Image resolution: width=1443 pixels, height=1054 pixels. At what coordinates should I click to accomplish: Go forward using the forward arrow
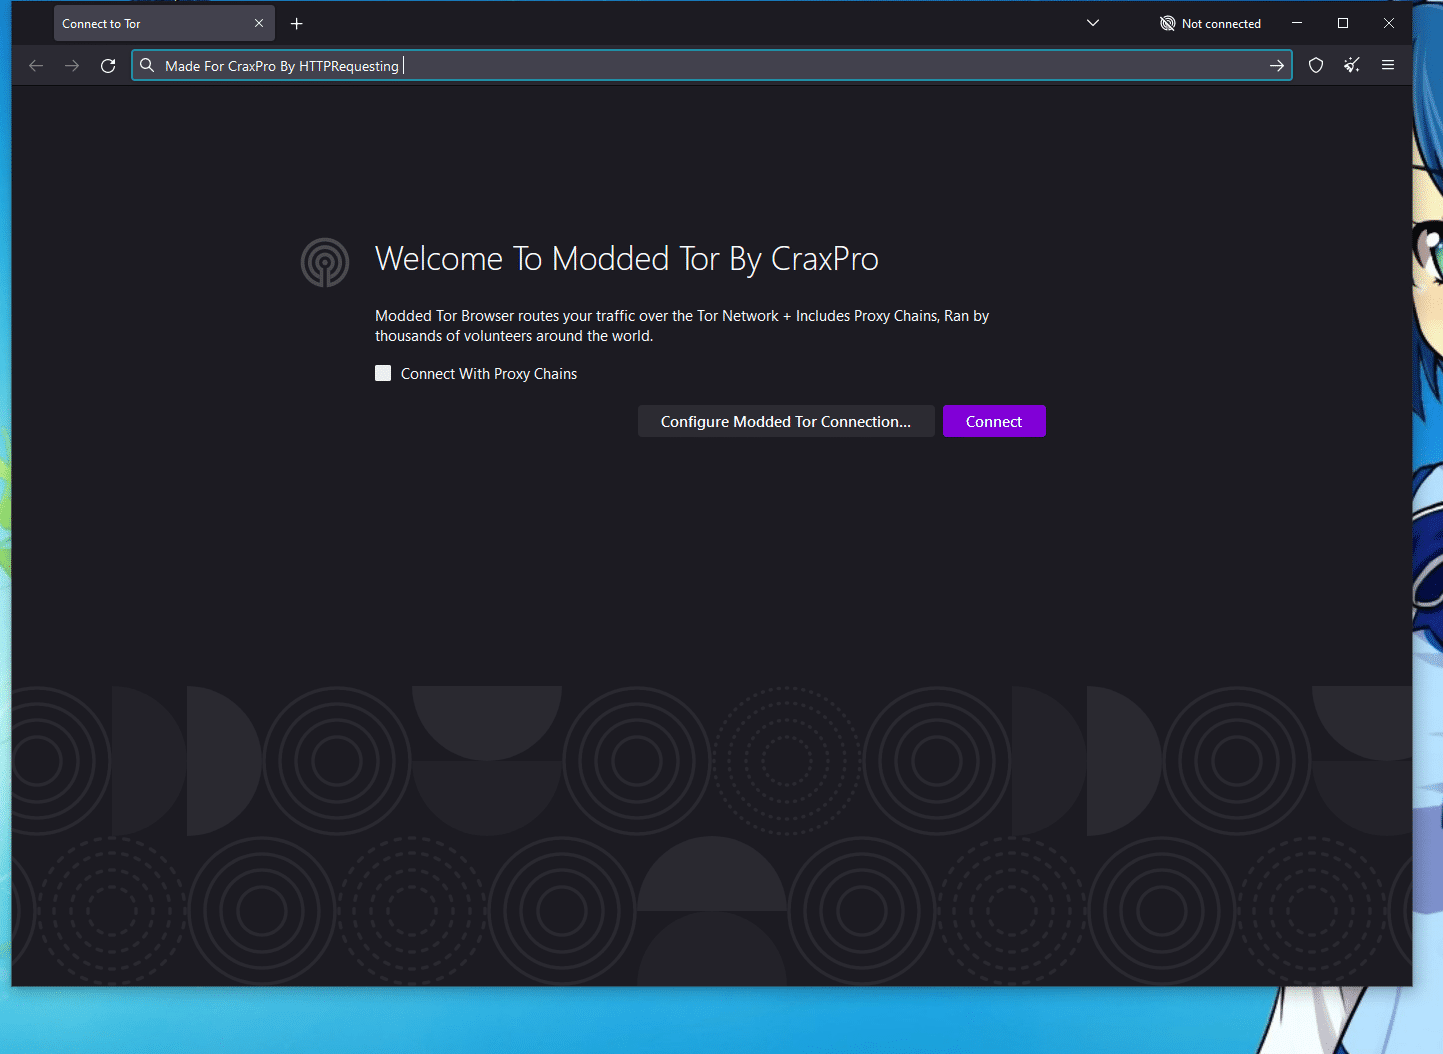click(x=72, y=66)
